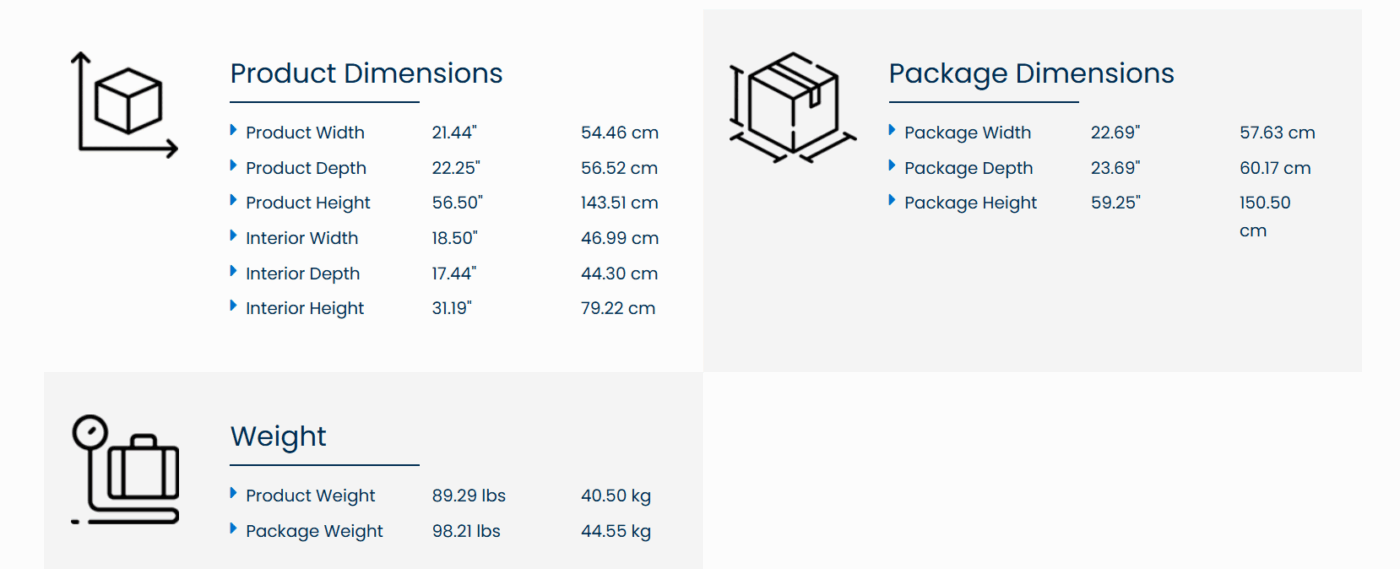Click the arrow beside Interior Height
Viewport: 1400px width, 569px height.
pyautogui.click(x=233, y=306)
